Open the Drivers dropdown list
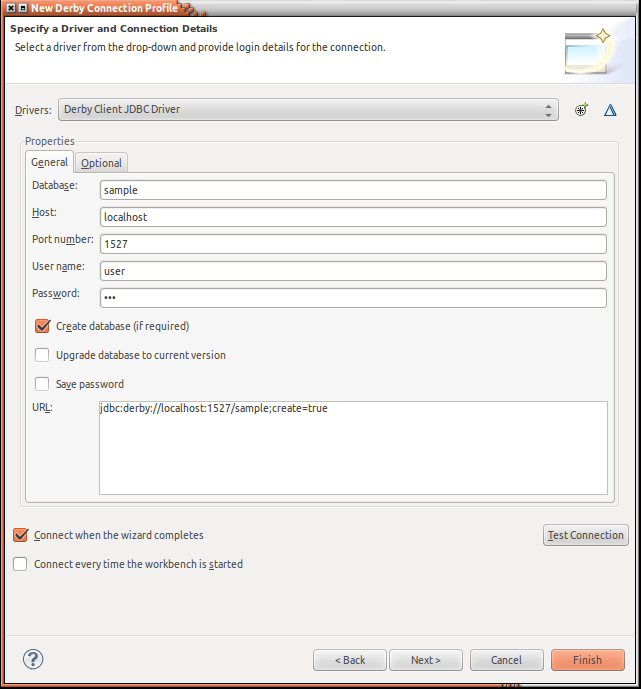 click(308, 109)
